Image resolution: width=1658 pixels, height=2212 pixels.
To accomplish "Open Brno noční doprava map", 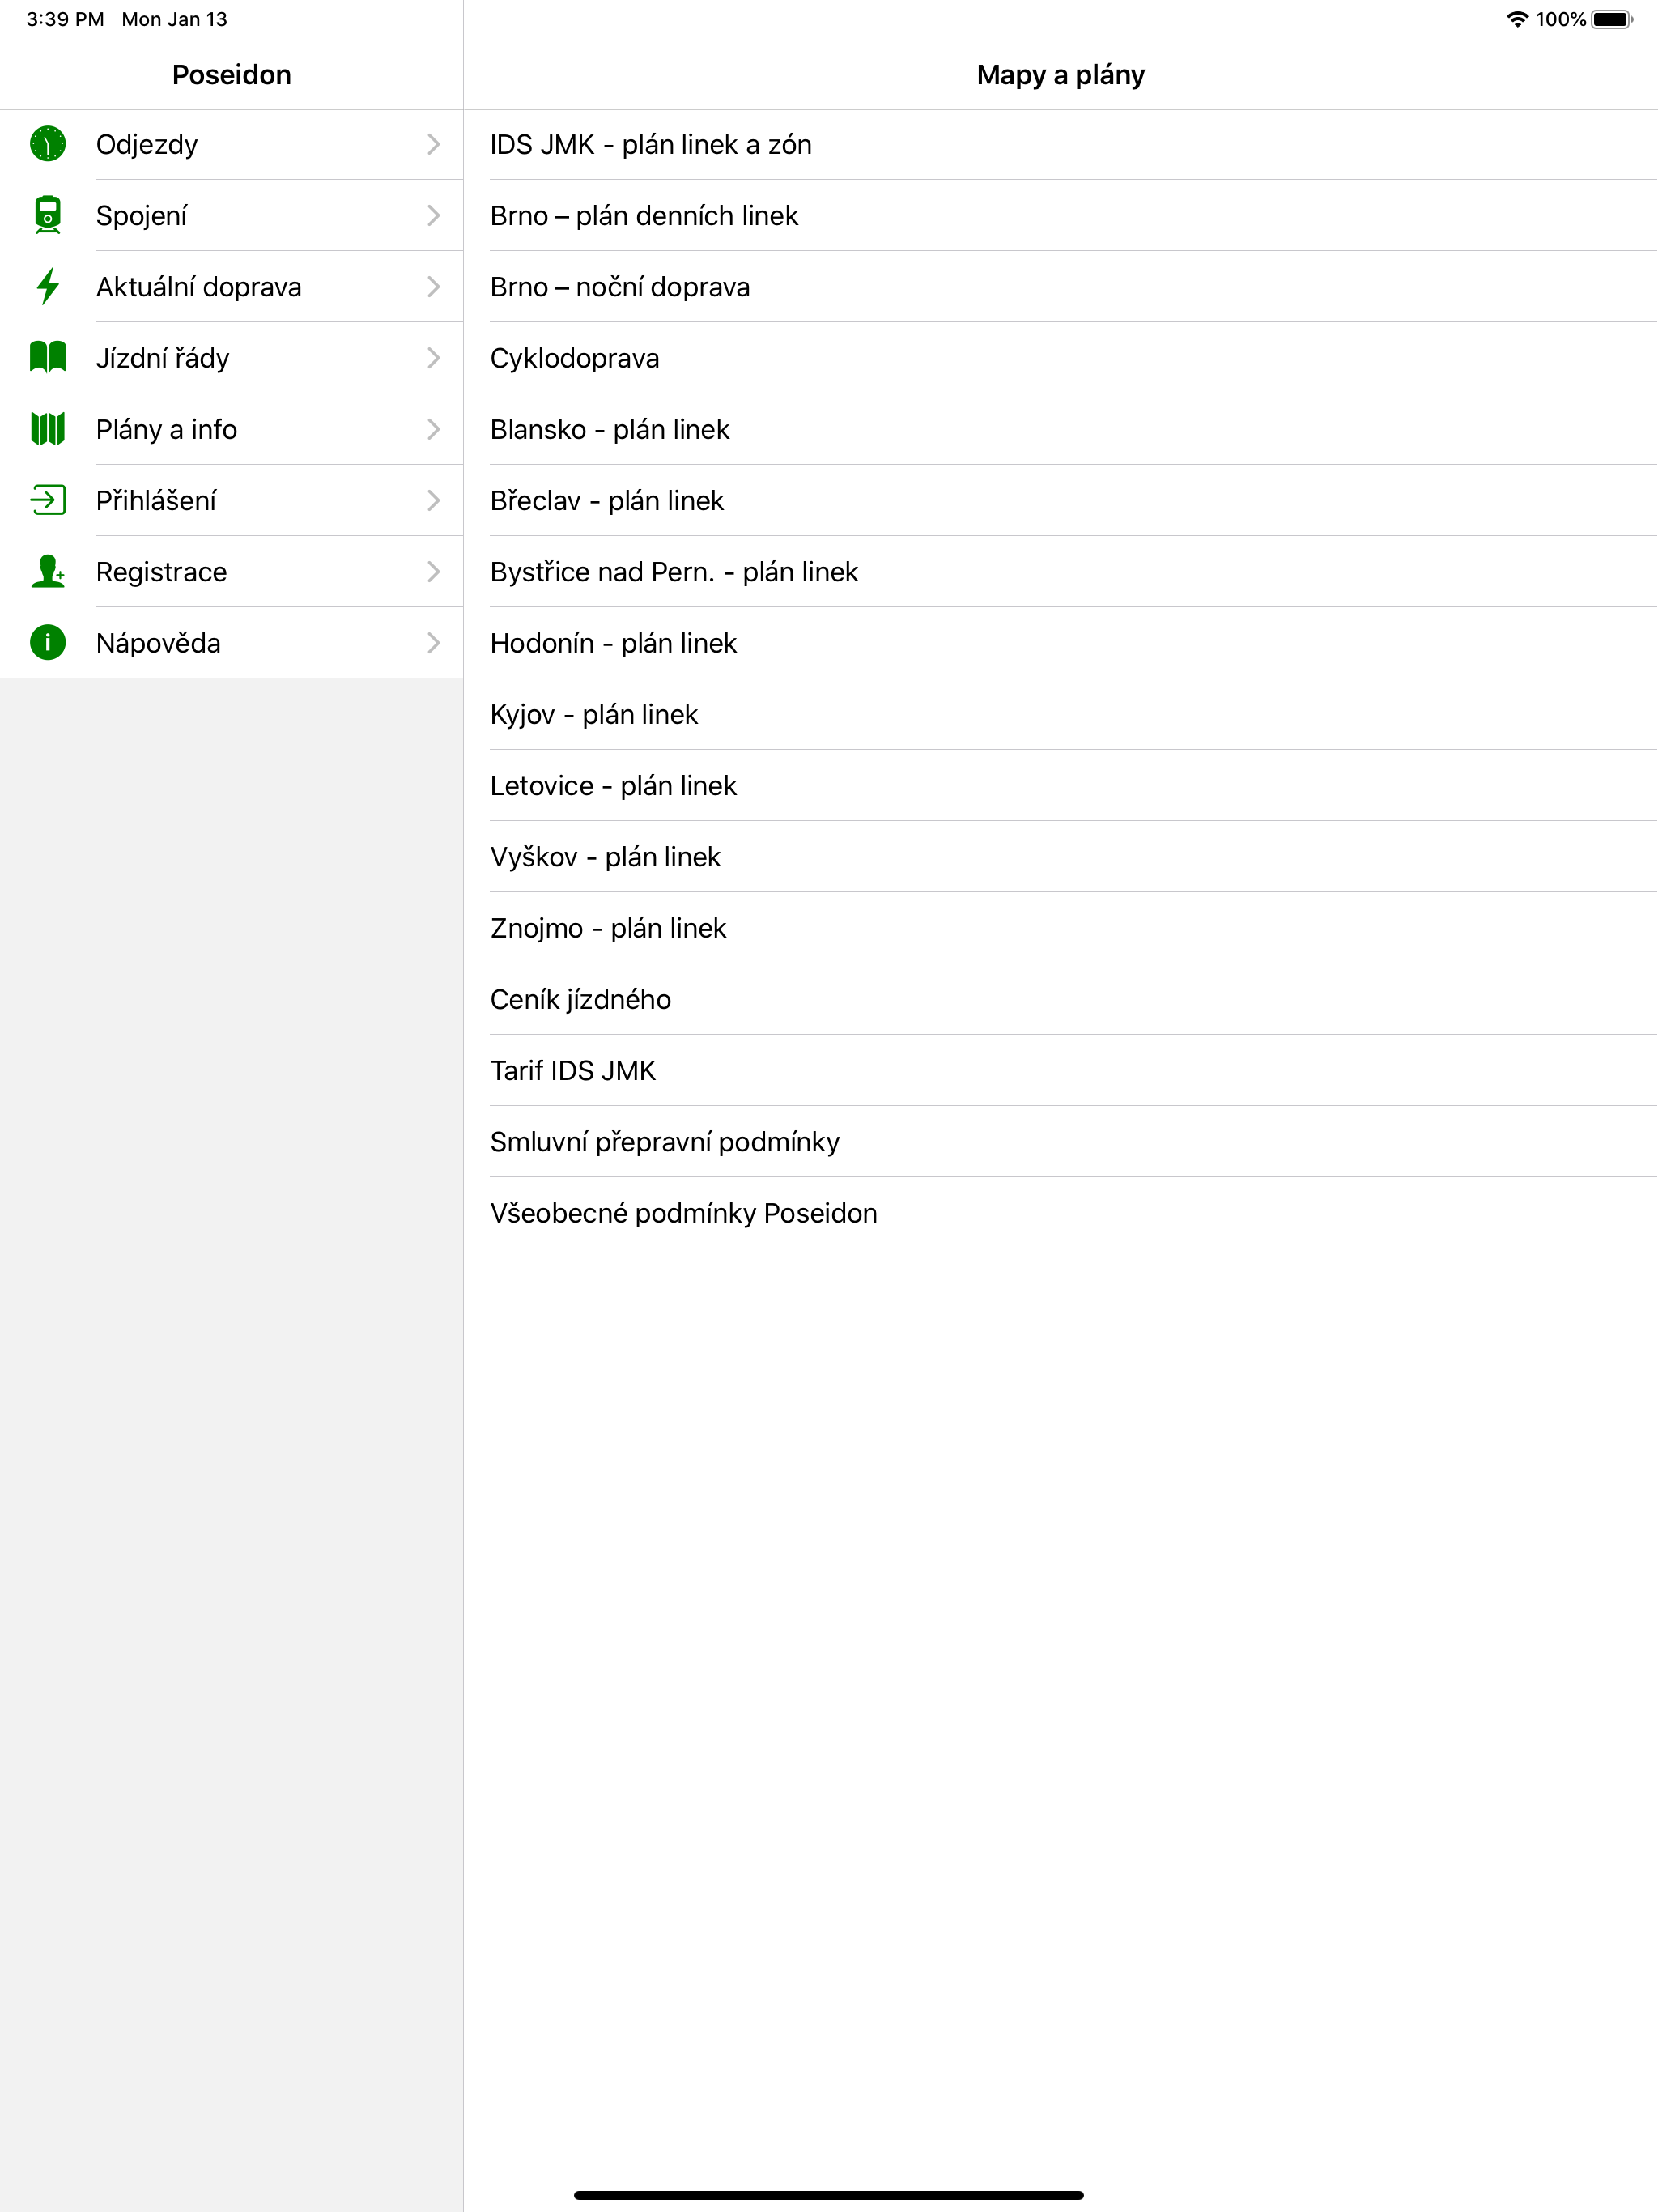I will [x=1061, y=286].
